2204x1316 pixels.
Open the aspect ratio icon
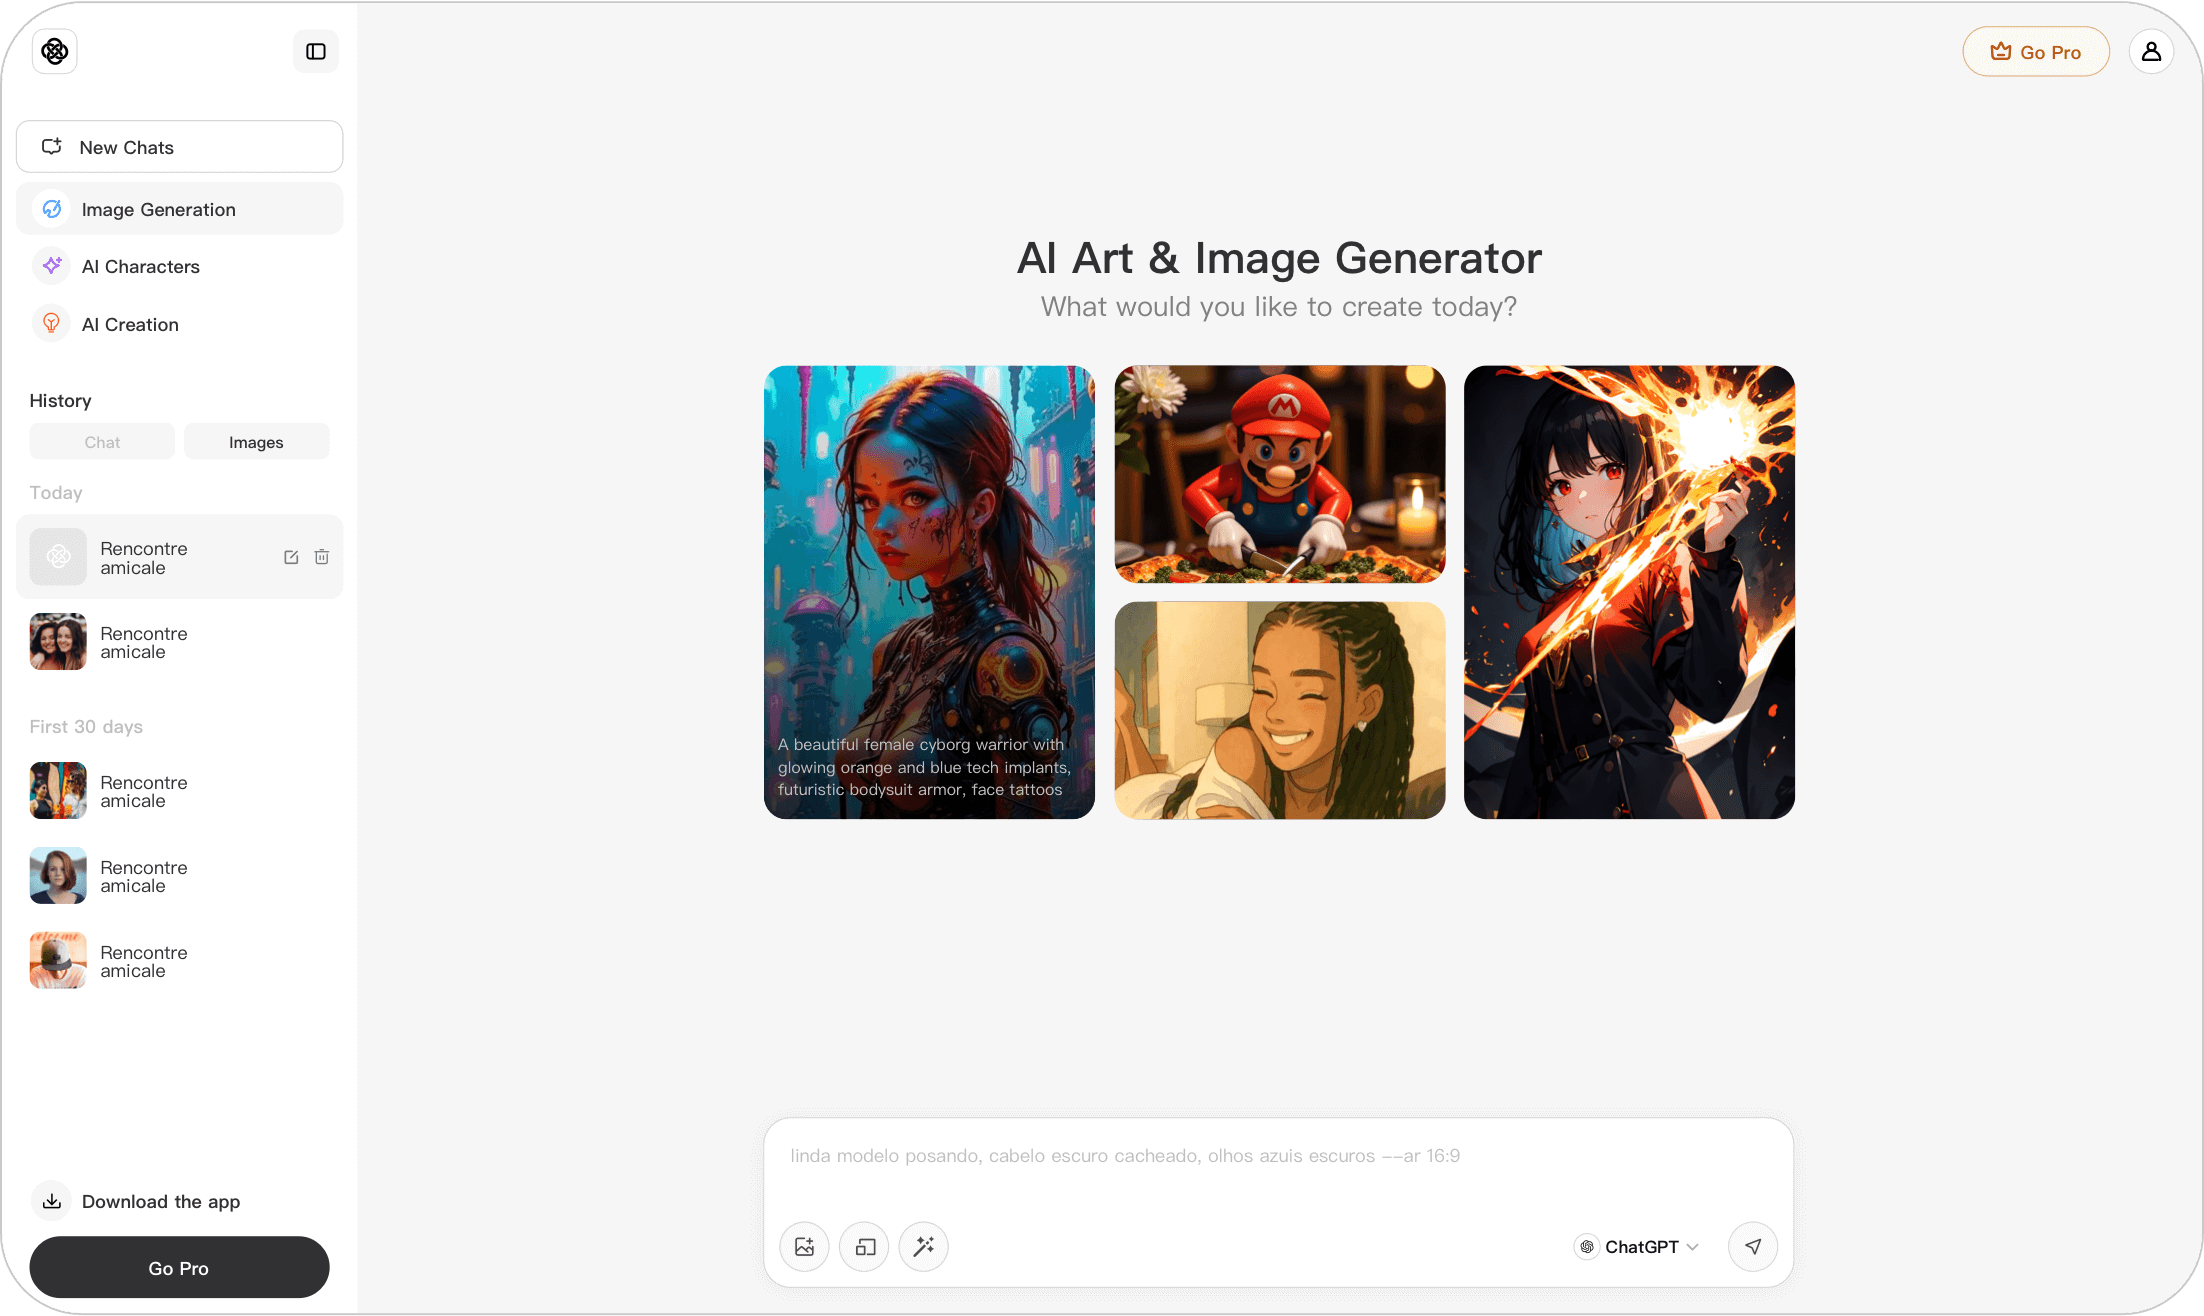coord(865,1247)
